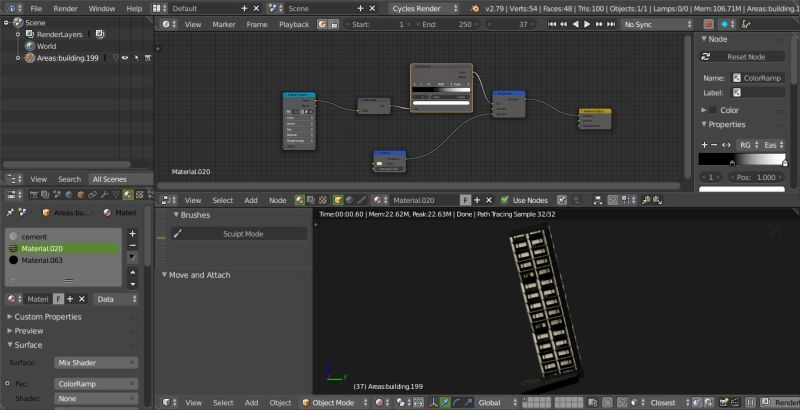Screen dimensions: 800x410
Task: Select texture nodes tree type icon
Action: point(322,200)
